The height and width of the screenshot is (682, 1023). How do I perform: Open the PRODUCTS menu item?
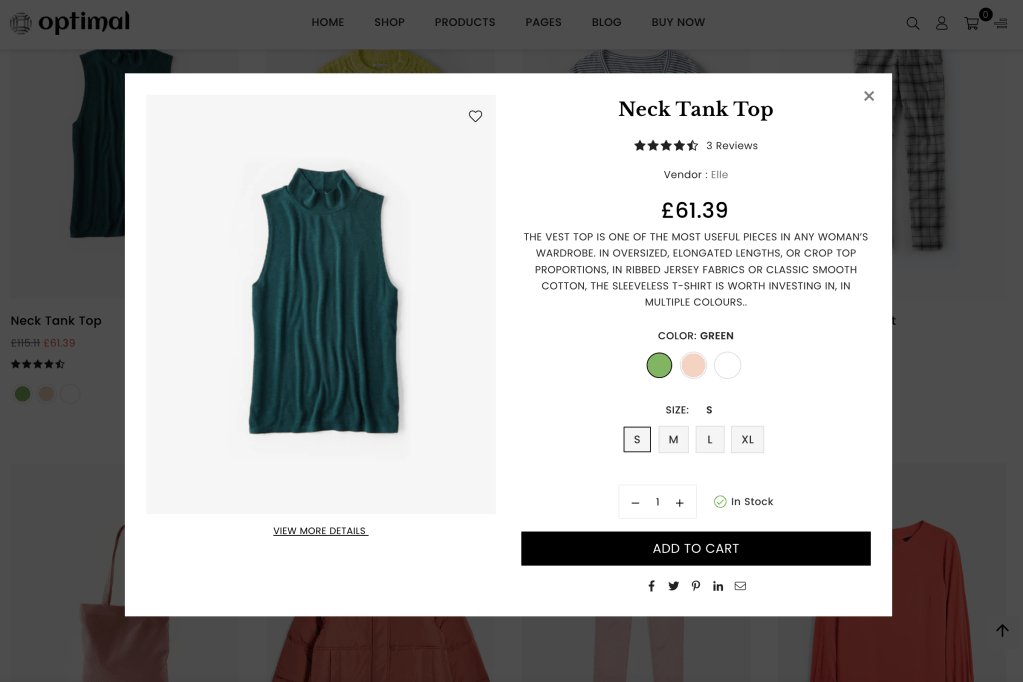point(465,22)
